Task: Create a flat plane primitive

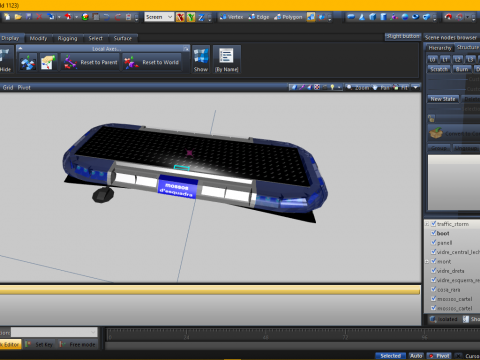Action: [351, 17]
